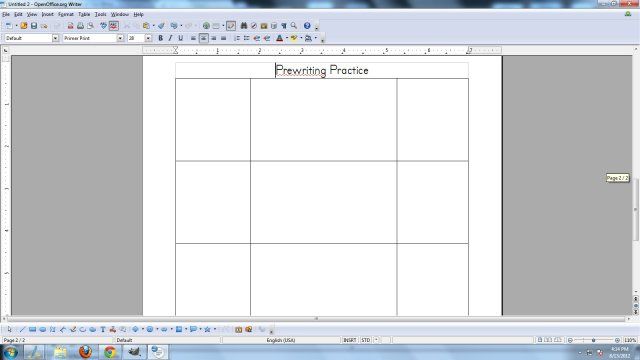640x360 pixels.
Task: Open the Format menu
Action: (66, 14)
